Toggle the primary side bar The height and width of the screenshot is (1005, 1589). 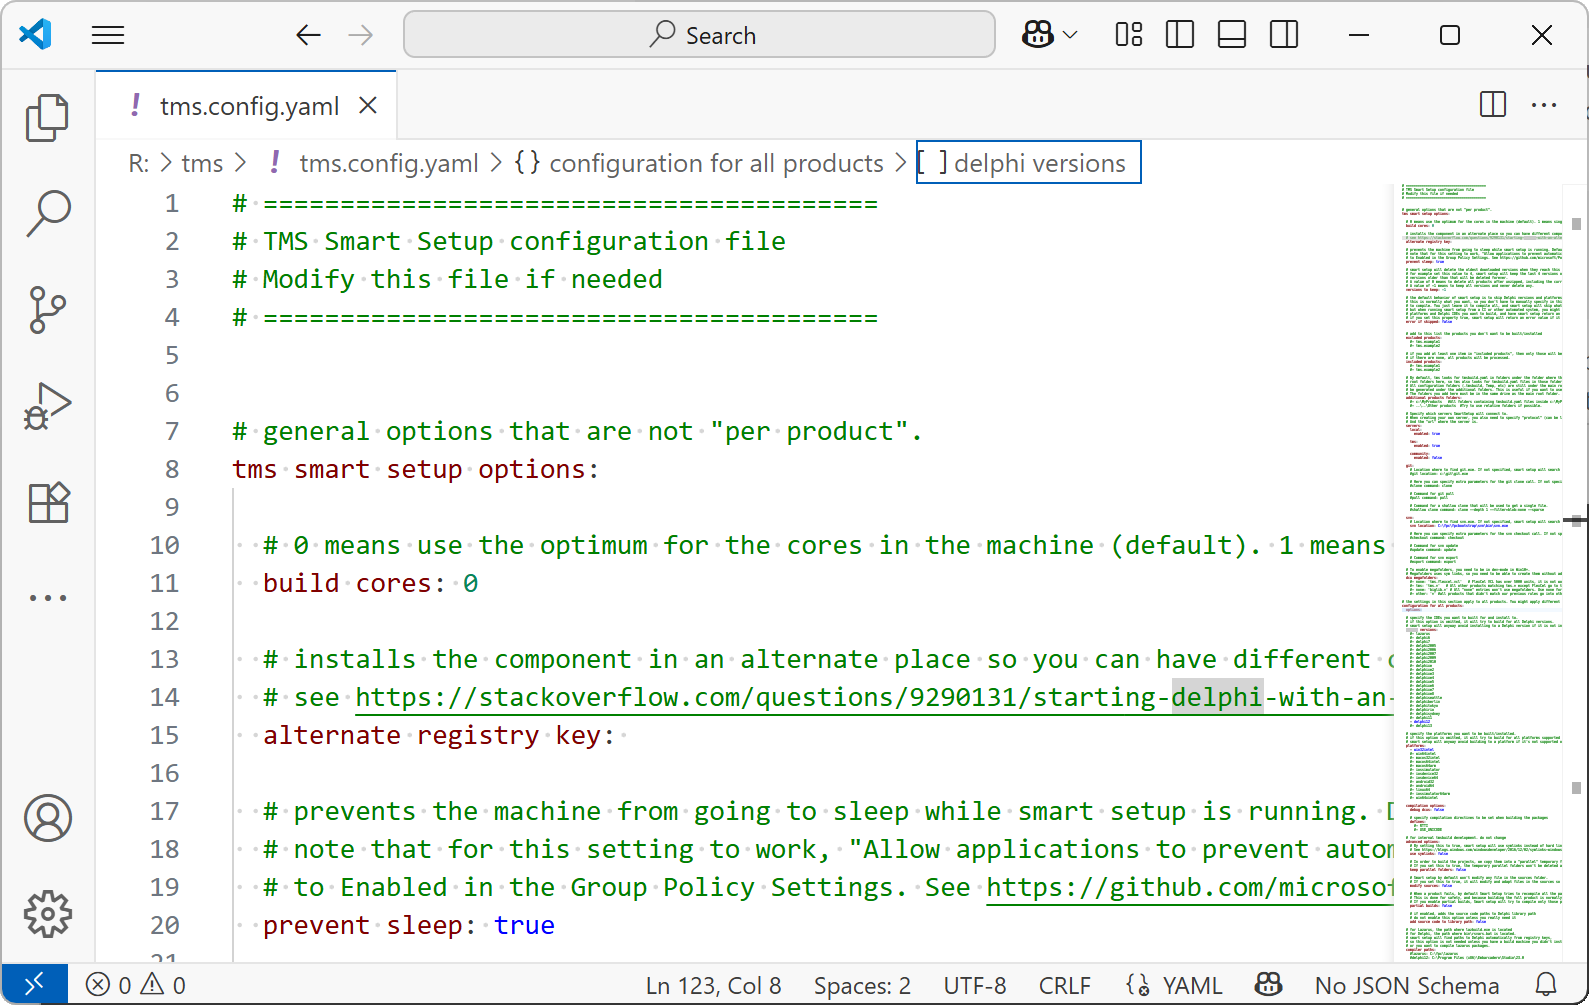(1180, 35)
